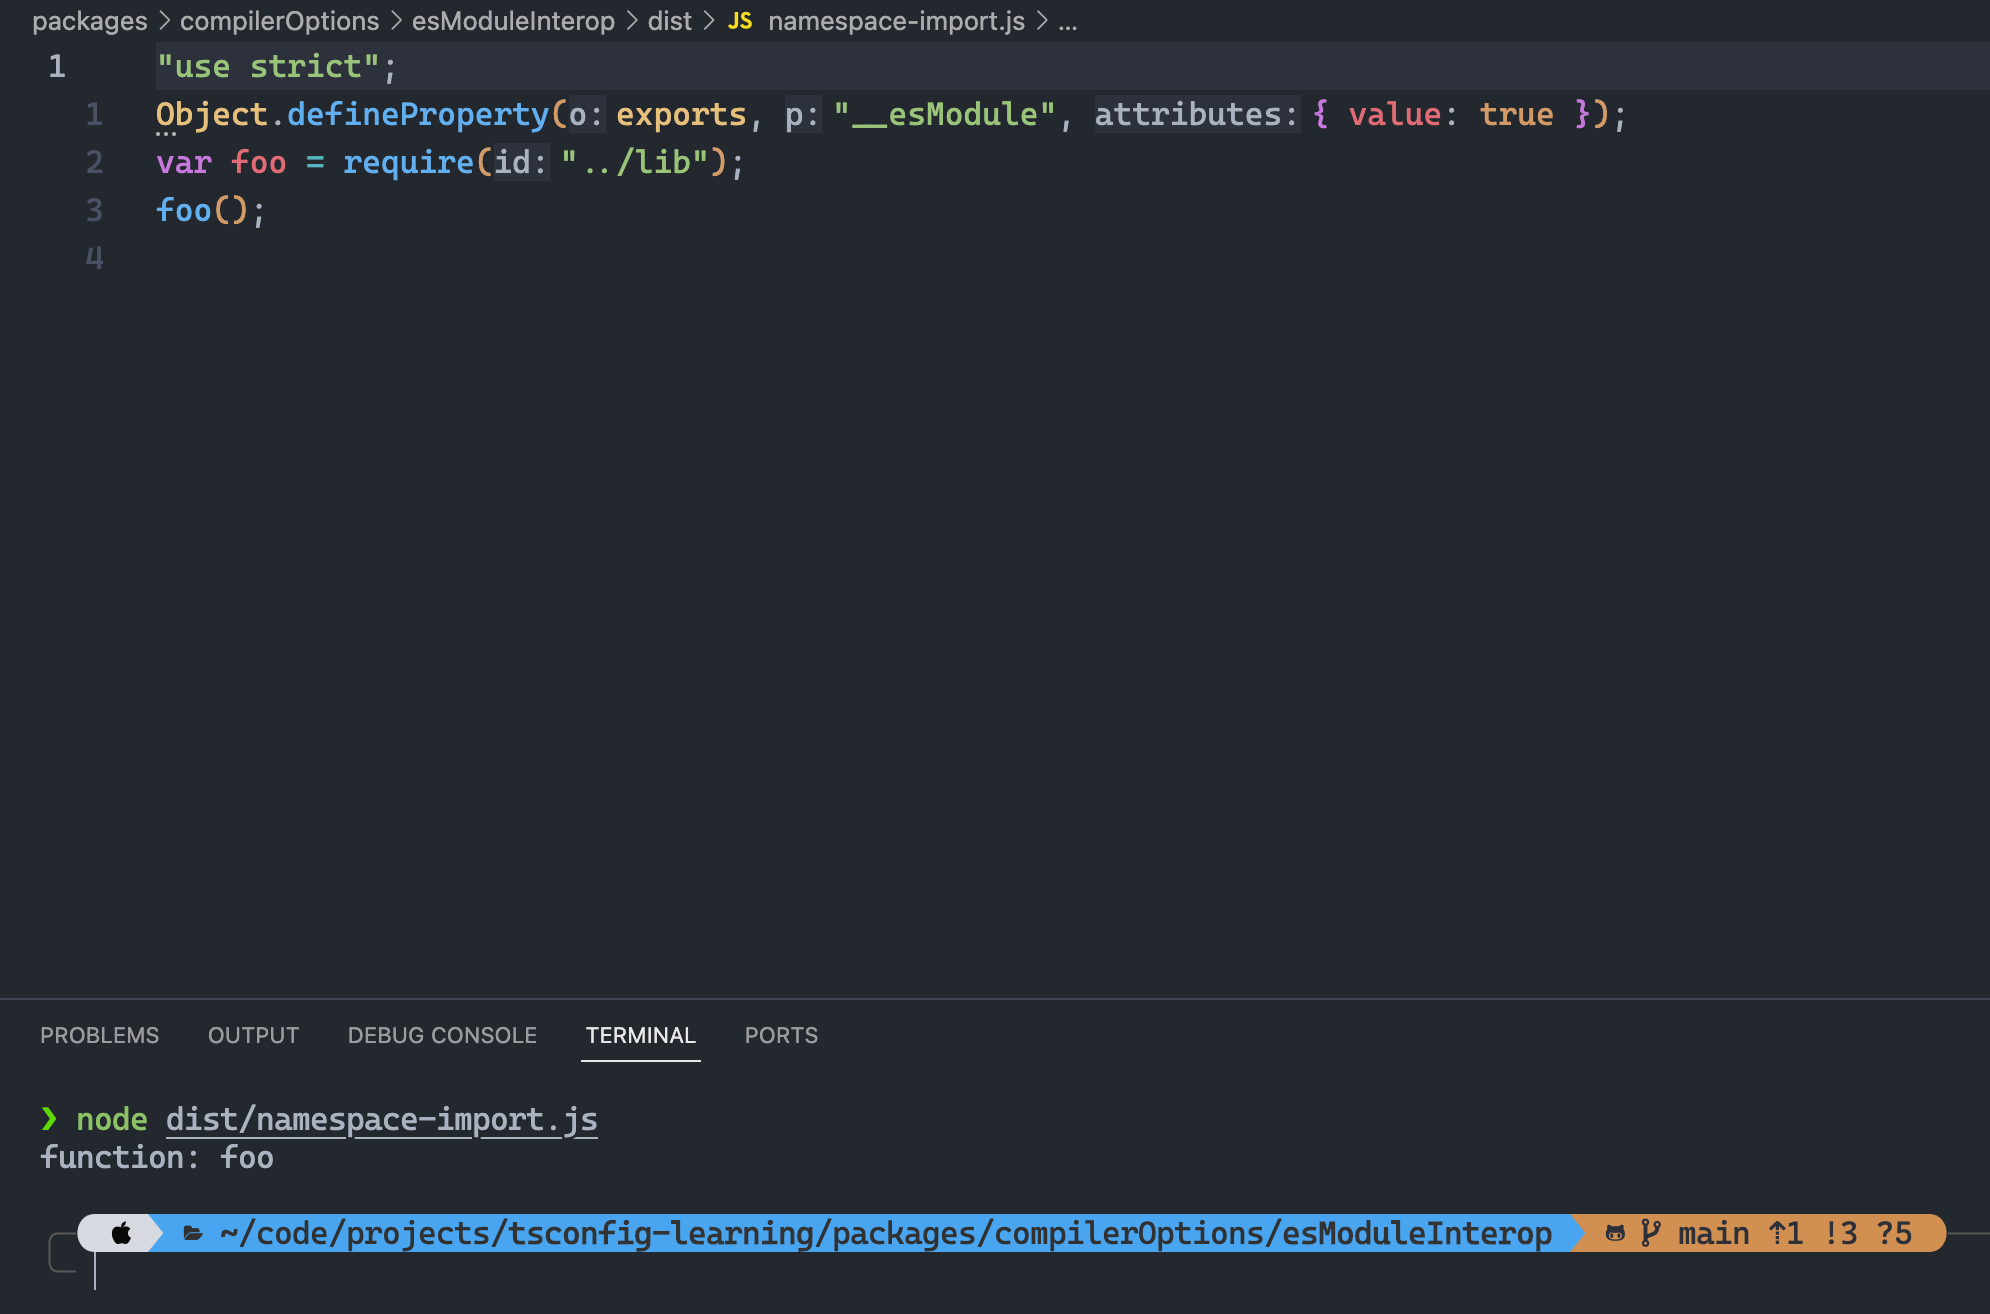Image resolution: width=1990 pixels, height=1314 pixels.
Task: Click the green terminal prompt arrow
Action: pyautogui.click(x=49, y=1118)
